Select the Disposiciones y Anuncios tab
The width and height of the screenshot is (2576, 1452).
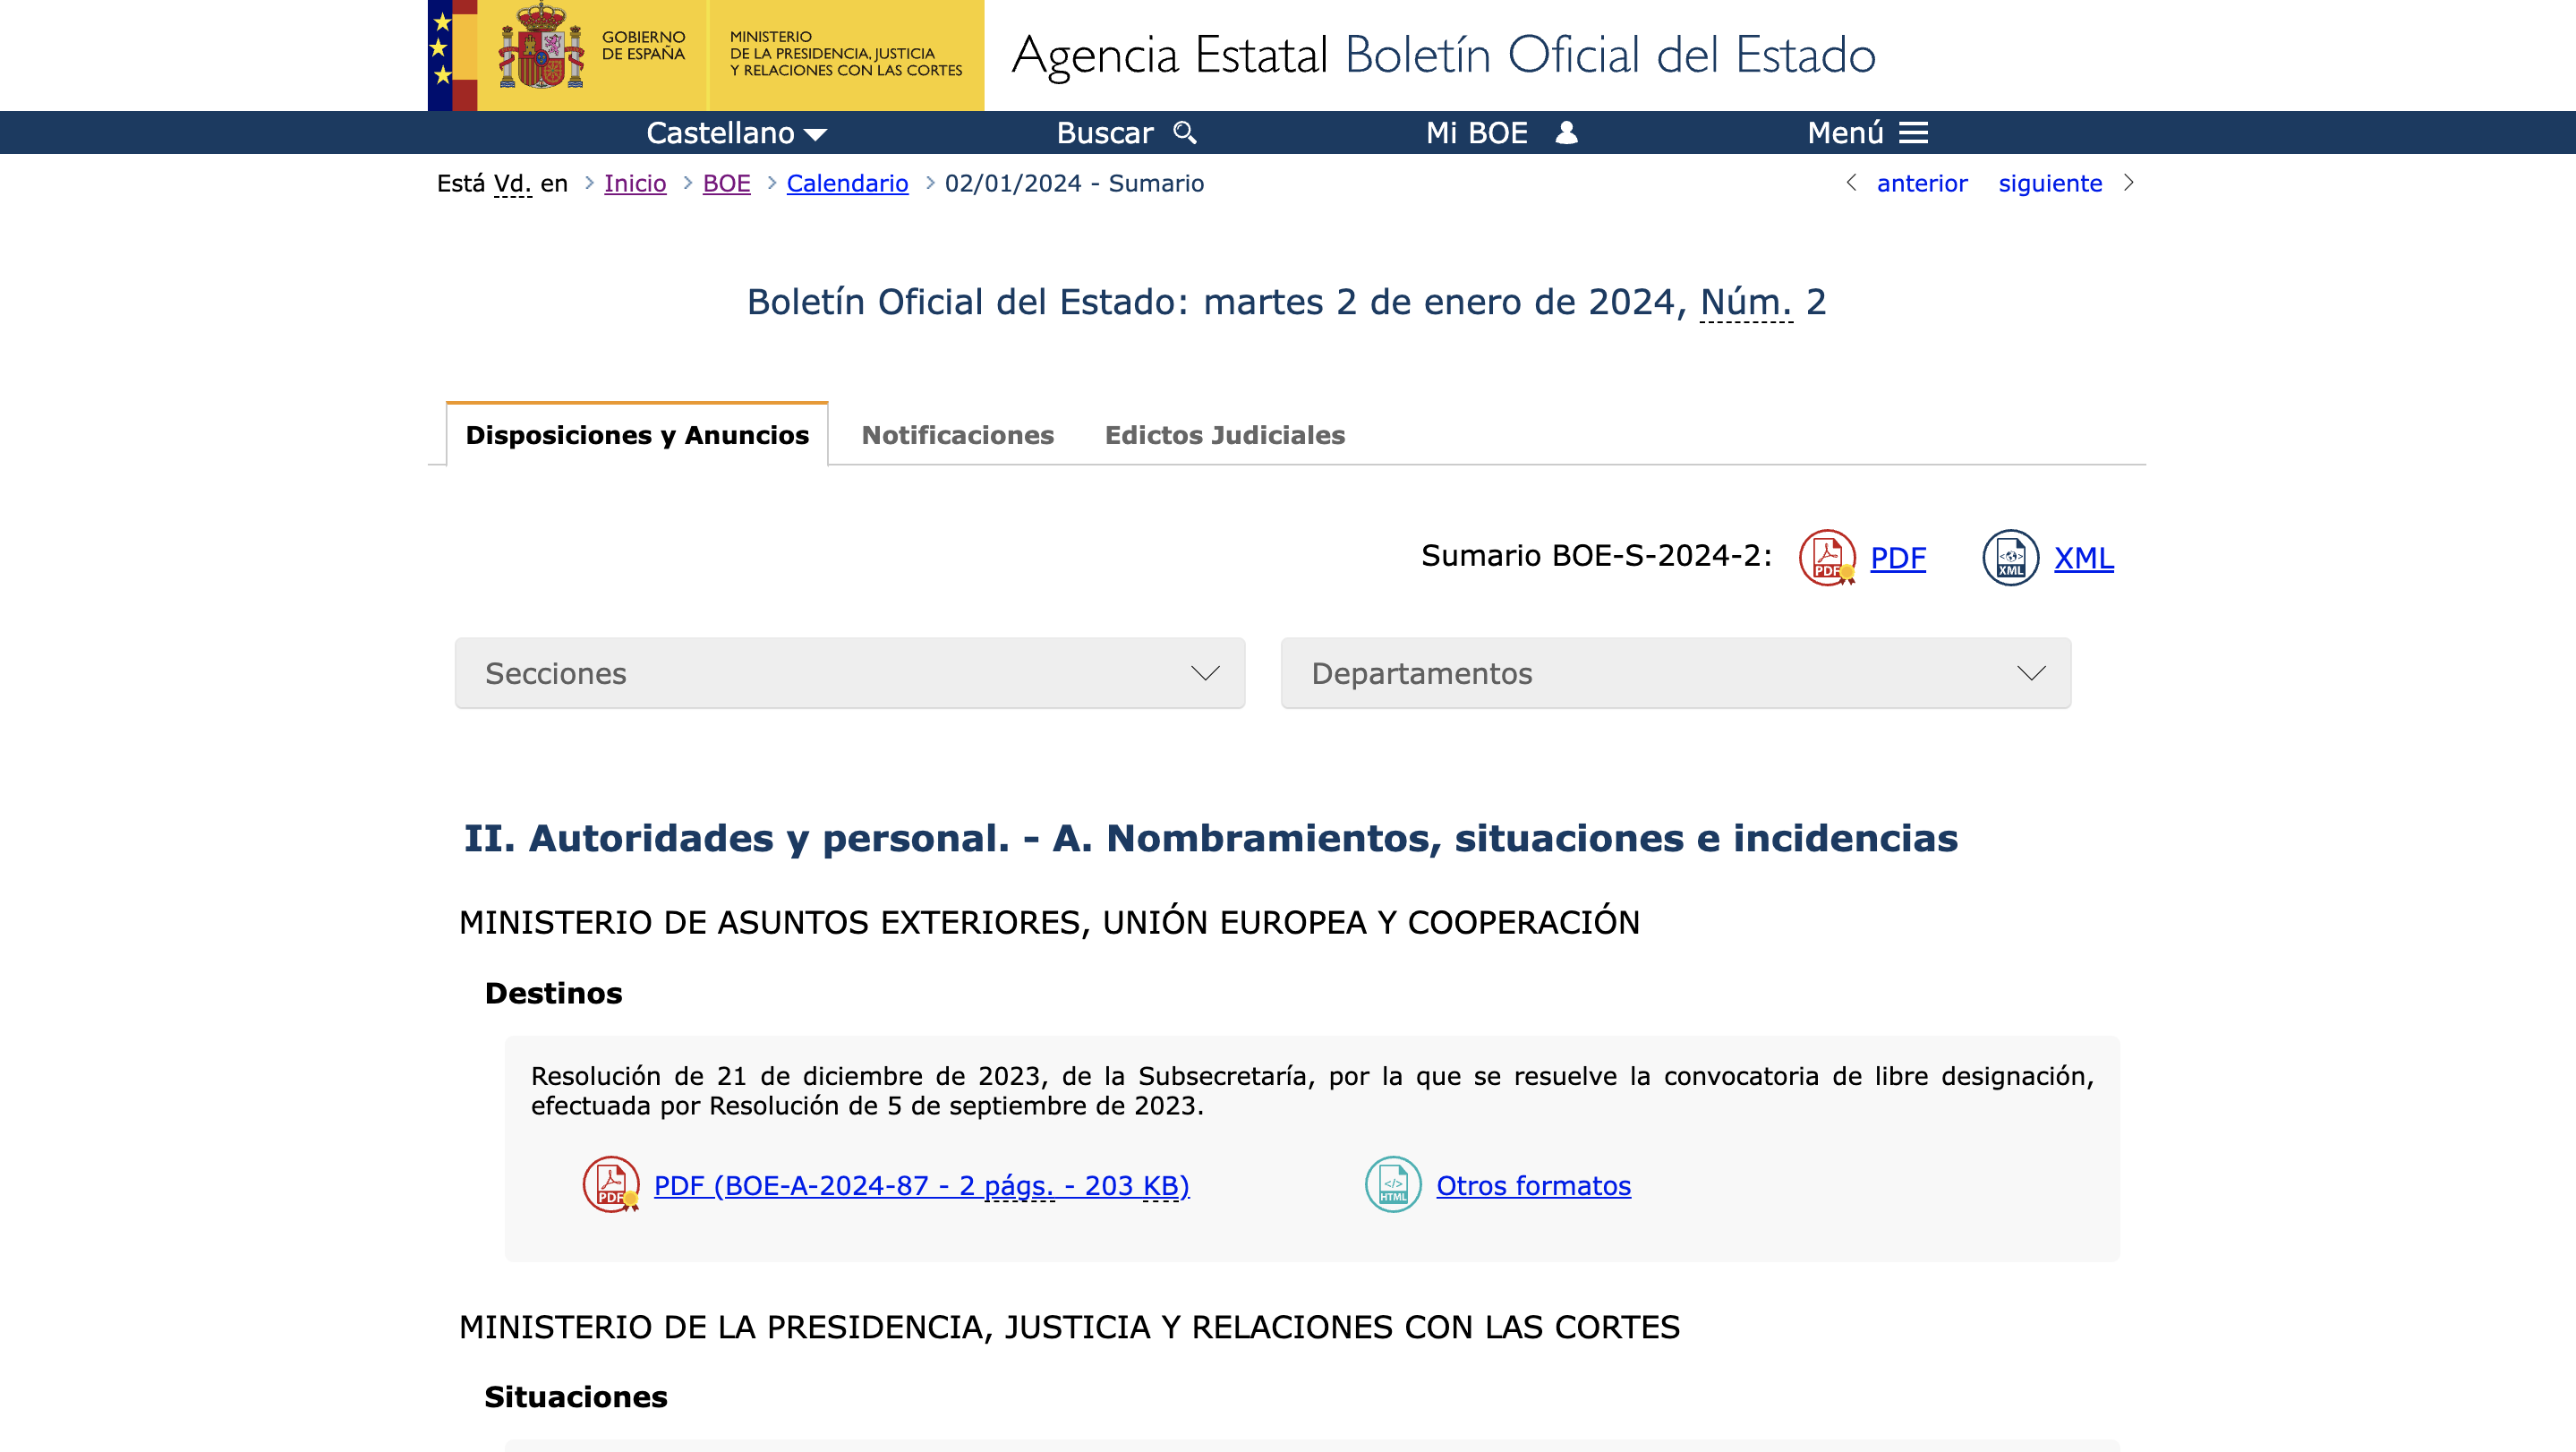pyautogui.click(x=637, y=435)
